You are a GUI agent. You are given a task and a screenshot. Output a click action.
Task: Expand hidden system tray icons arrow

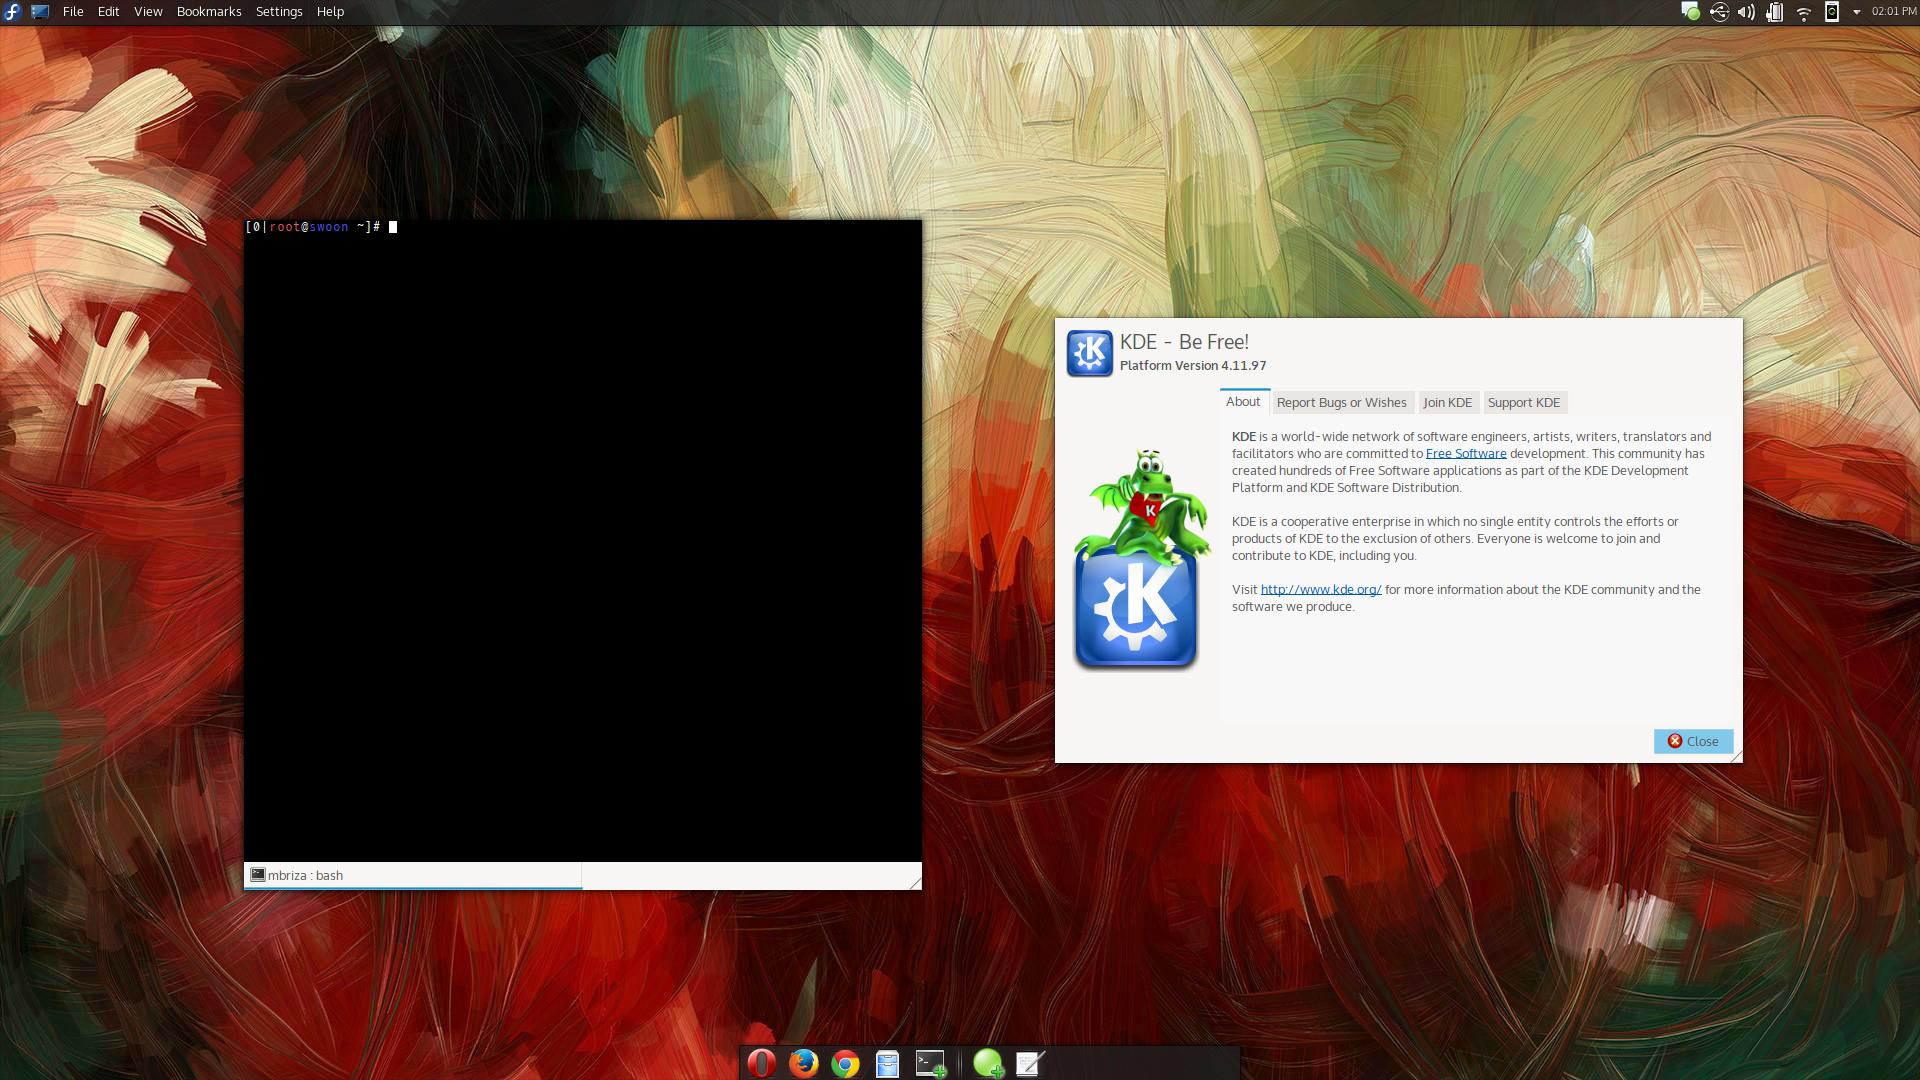[x=1857, y=13]
